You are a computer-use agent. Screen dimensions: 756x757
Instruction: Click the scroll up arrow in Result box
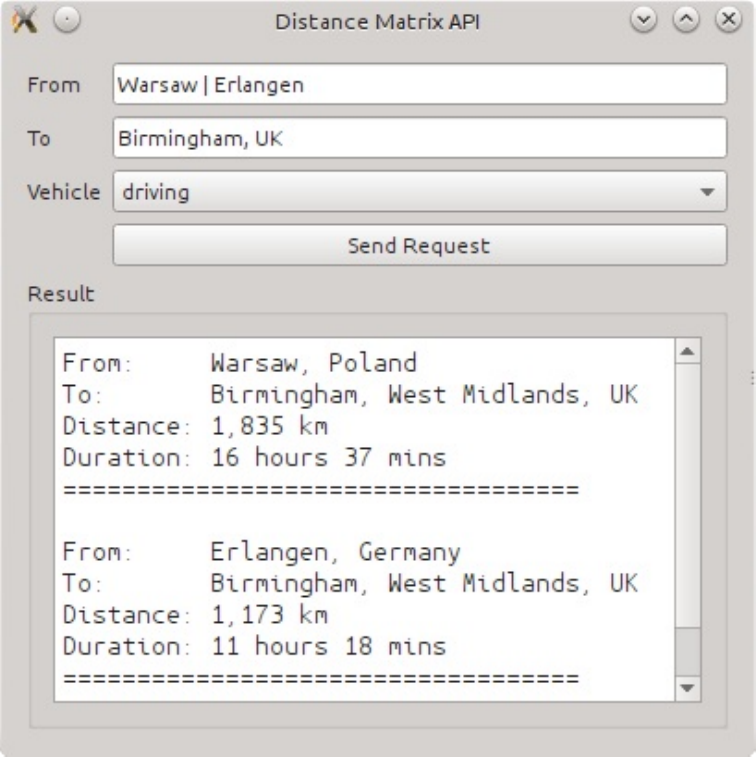coord(687,351)
